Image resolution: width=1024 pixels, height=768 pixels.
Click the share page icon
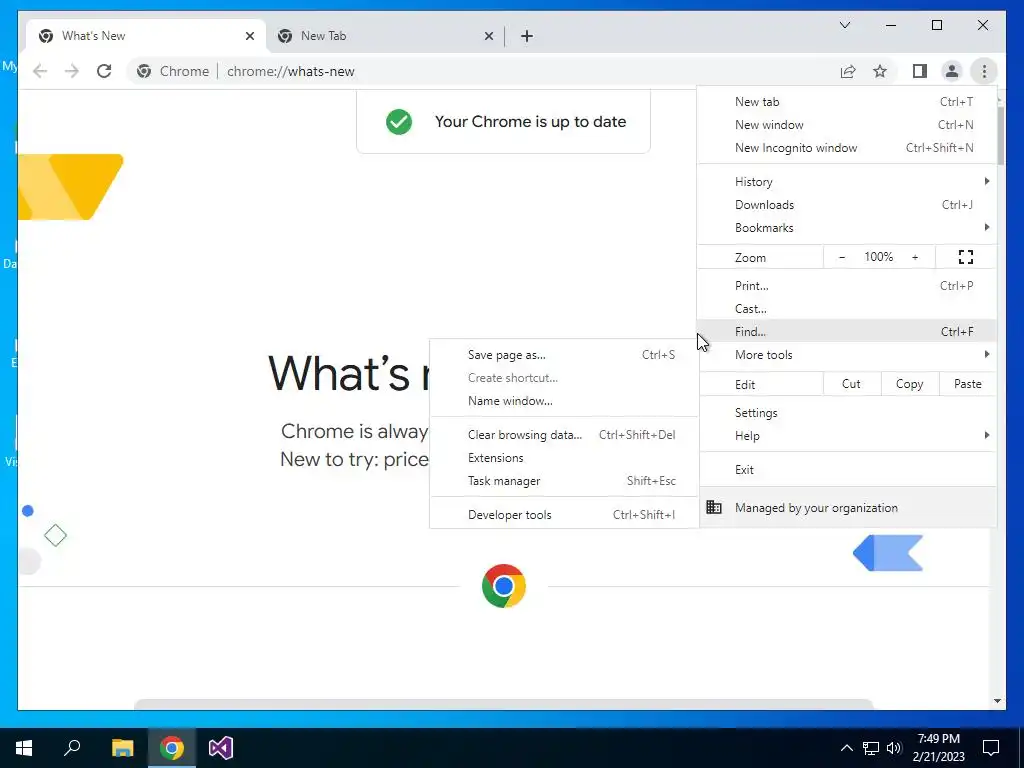[x=848, y=71]
